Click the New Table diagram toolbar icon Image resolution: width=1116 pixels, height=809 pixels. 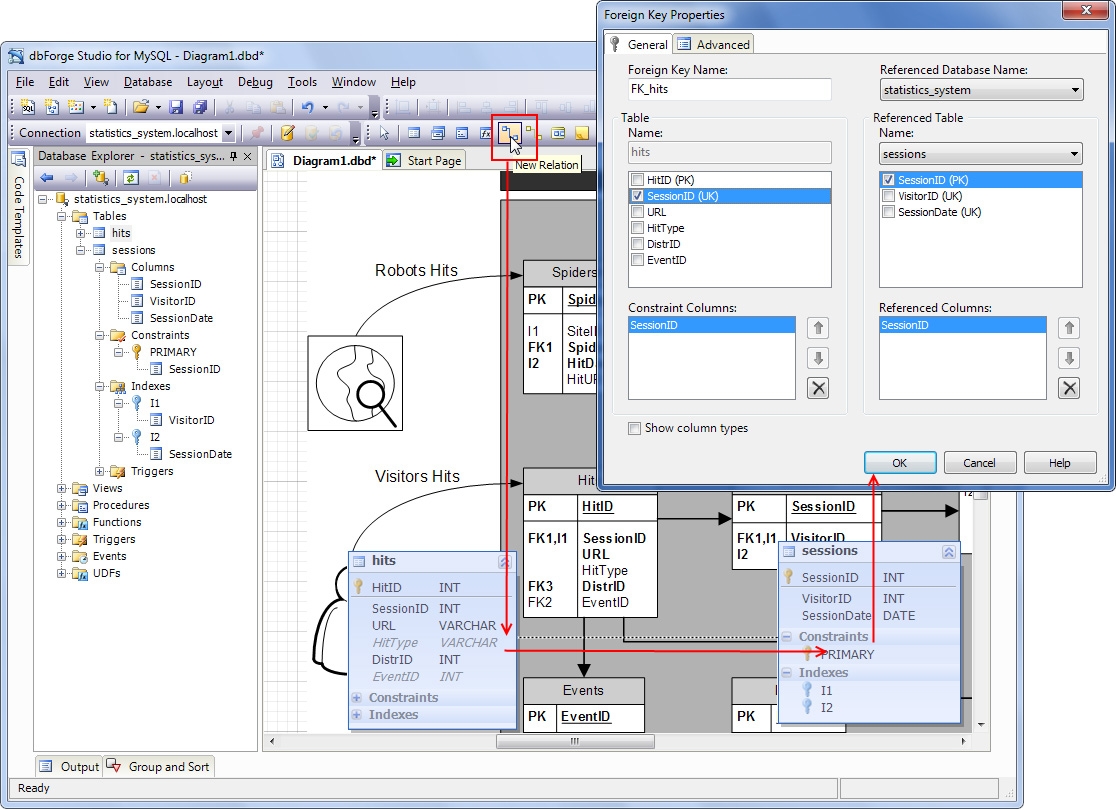point(414,133)
